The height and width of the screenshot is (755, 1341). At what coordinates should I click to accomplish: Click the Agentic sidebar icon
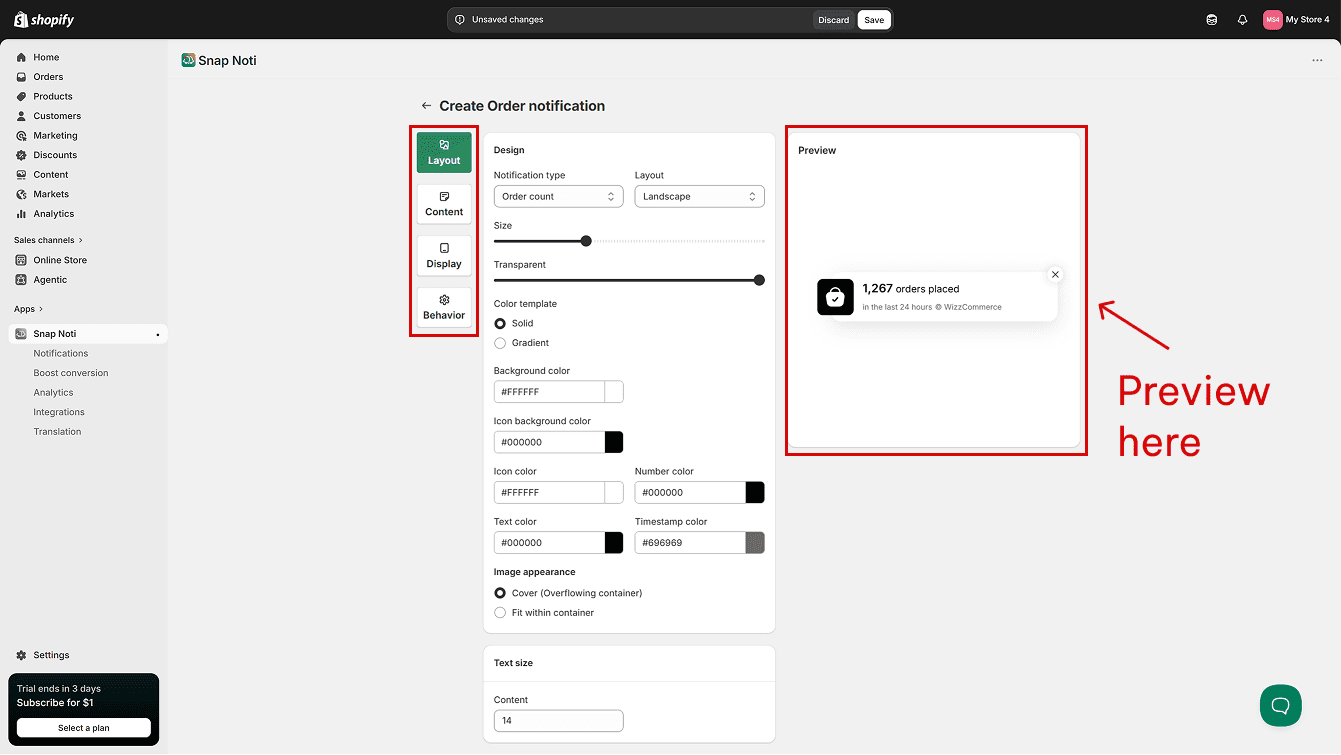click(21, 280)
